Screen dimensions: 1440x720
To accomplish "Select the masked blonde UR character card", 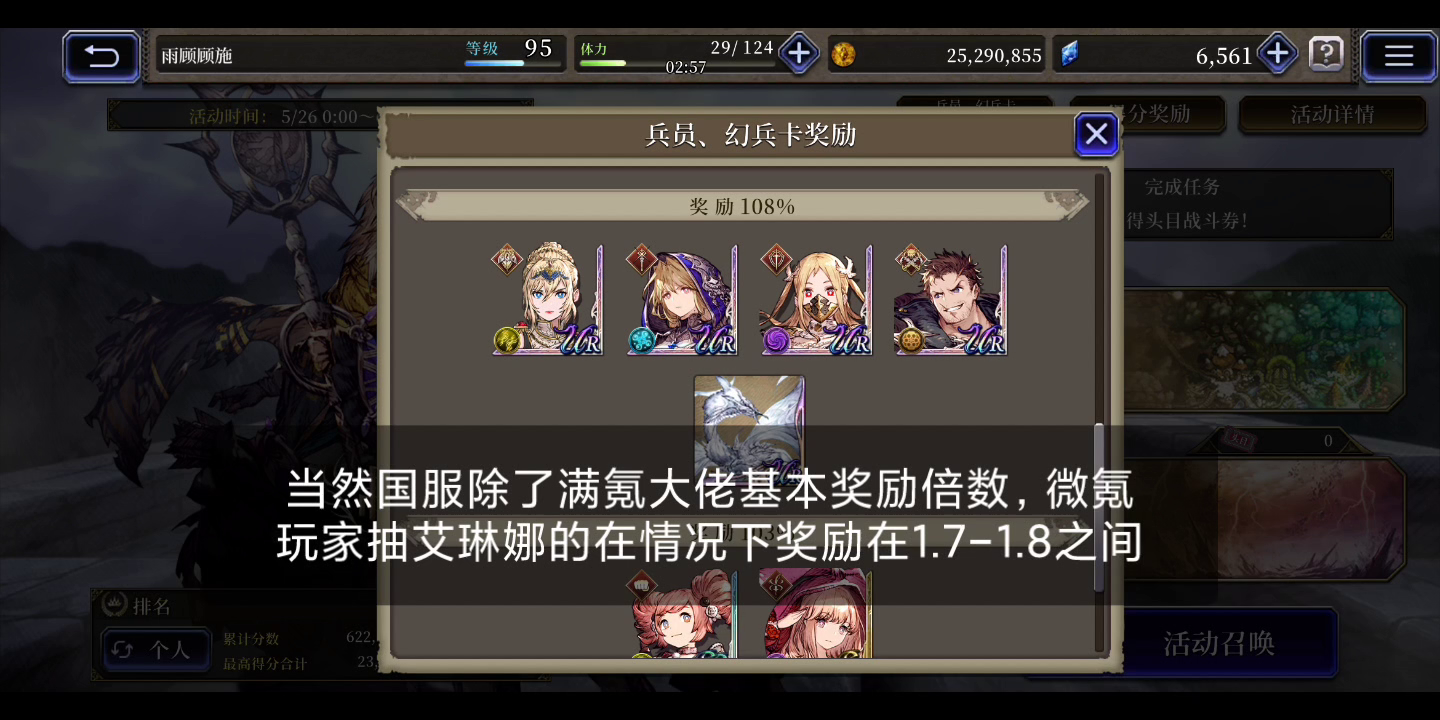I will 816,299.
